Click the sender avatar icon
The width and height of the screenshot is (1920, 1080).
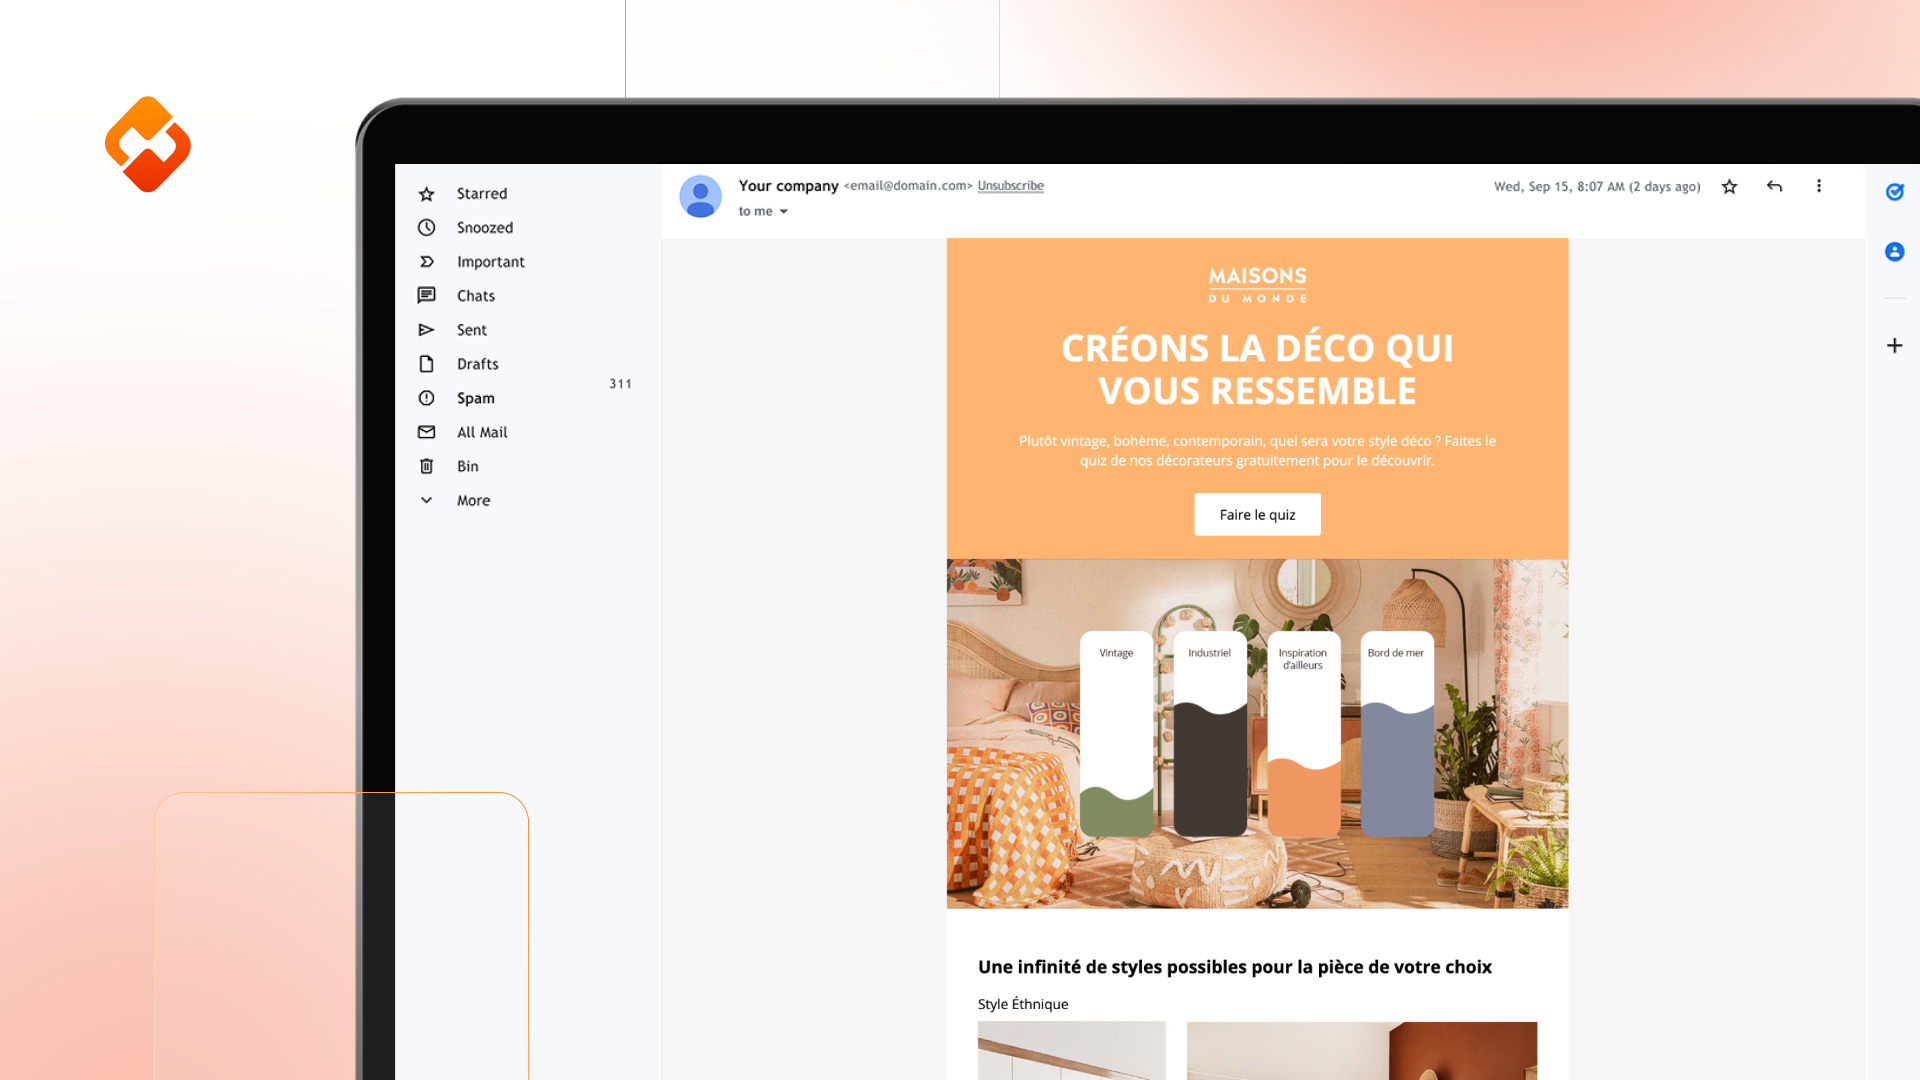tap(700, 197)
